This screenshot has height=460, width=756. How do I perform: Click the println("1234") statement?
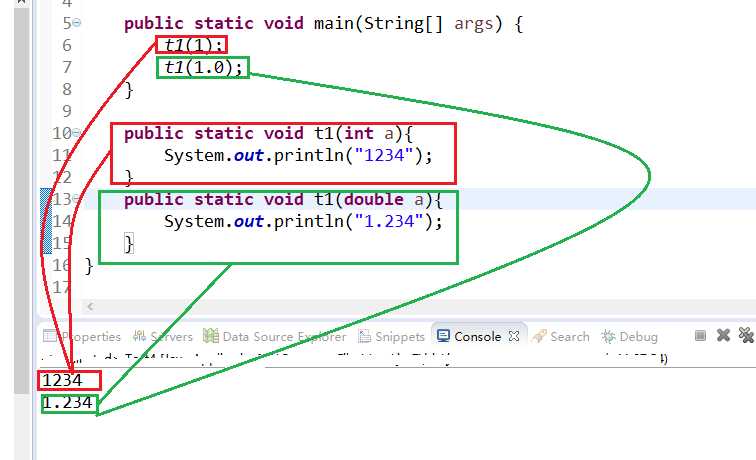pos(298,155)
